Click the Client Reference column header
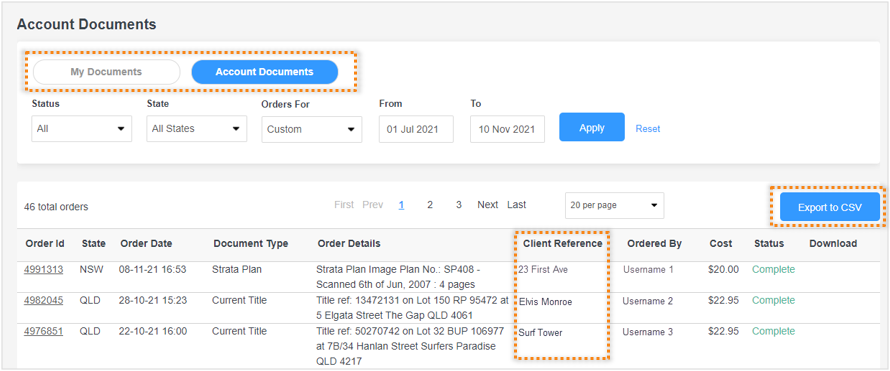Viewport: 890px width, 371px height. click(x=562, y=243)
